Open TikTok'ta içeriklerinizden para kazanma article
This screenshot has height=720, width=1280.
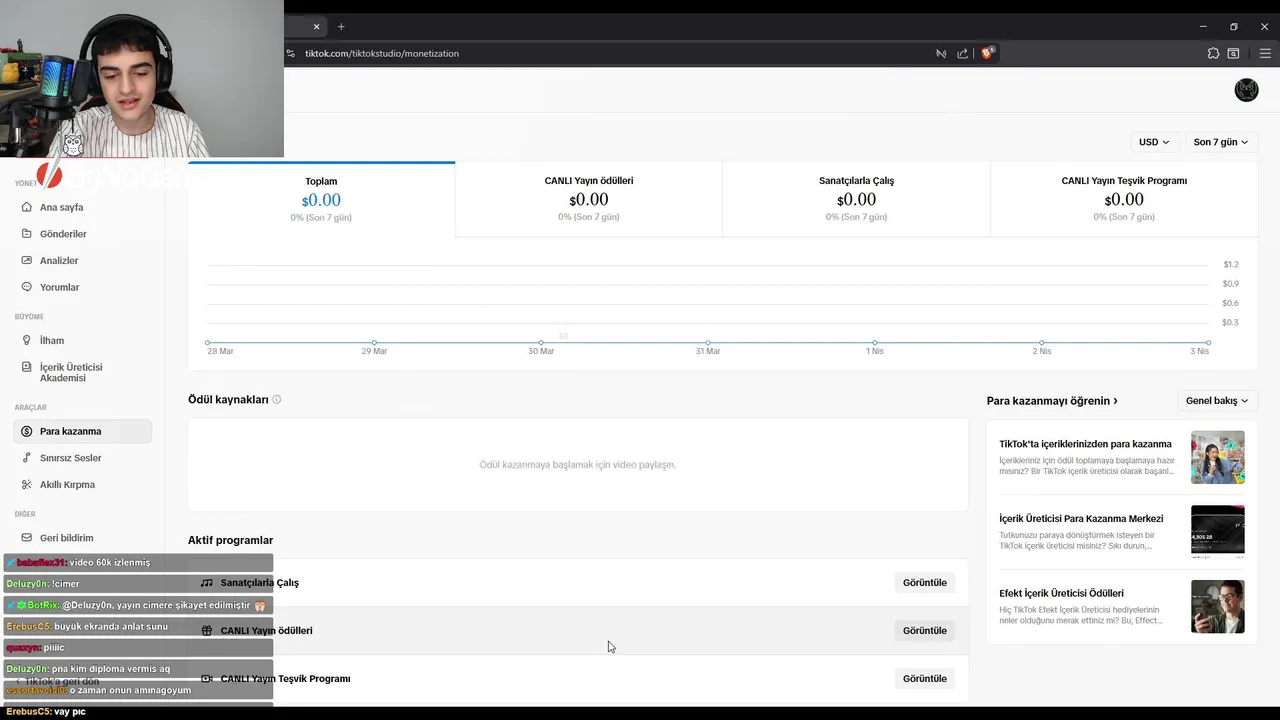pyautogui.click(x=1085, y=444)
